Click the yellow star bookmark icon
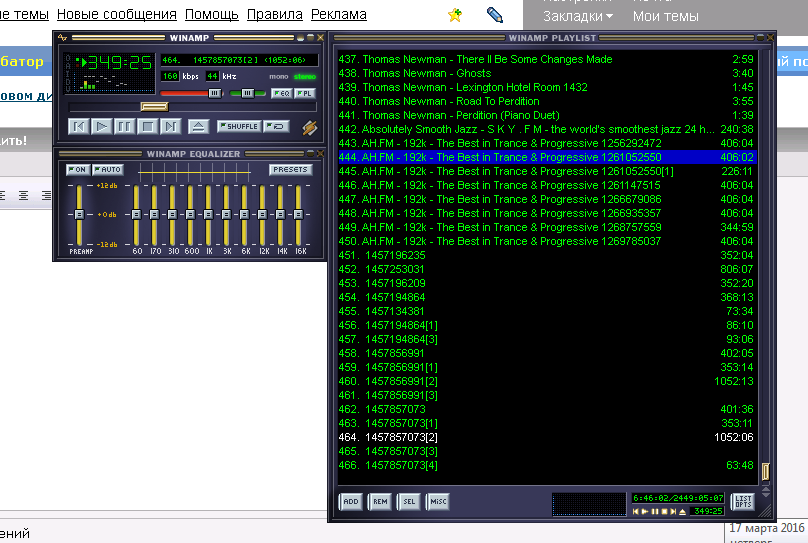This screenshot has height=543, width=808. (x=454, y=15)
